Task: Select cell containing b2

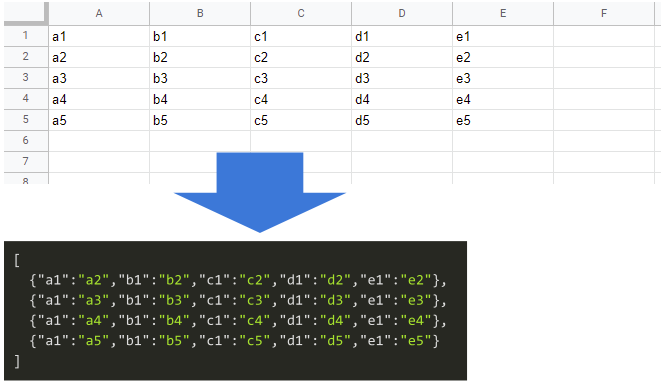Action: pyautogui.click(x=200, y=57)
